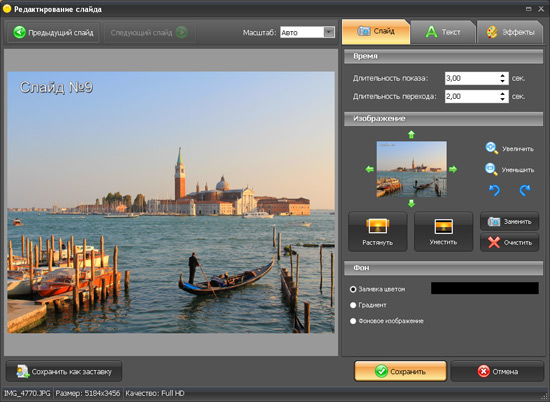Choose Фоновое изображение radio button
This screenshot has height=402, width=550.
[353, 321]
